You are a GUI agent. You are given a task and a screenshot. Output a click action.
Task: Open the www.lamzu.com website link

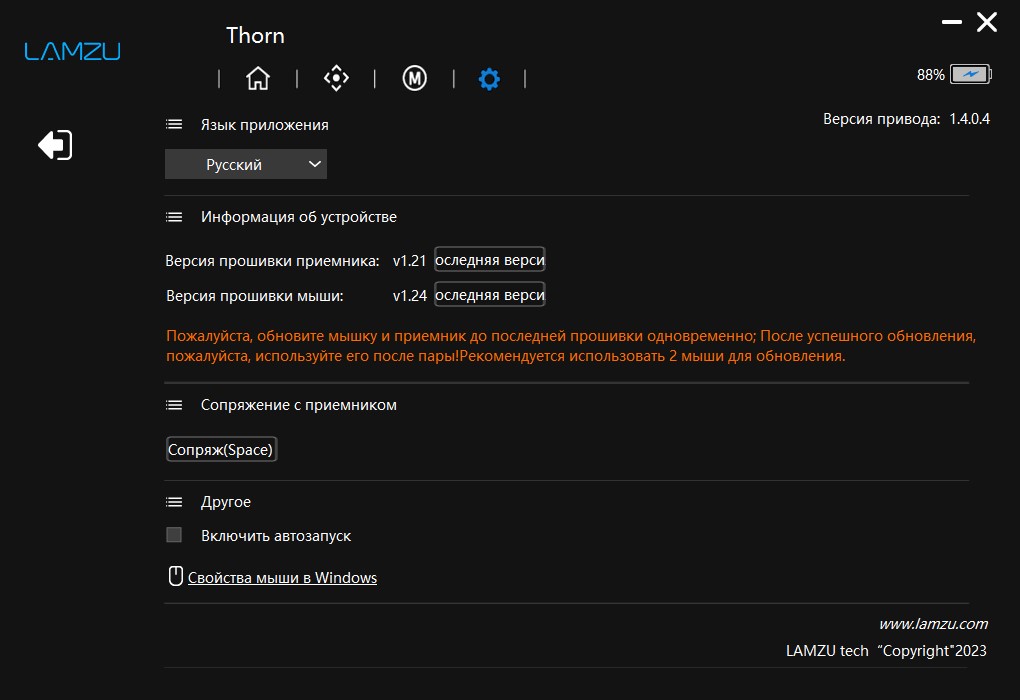click(x=933, y=624)
